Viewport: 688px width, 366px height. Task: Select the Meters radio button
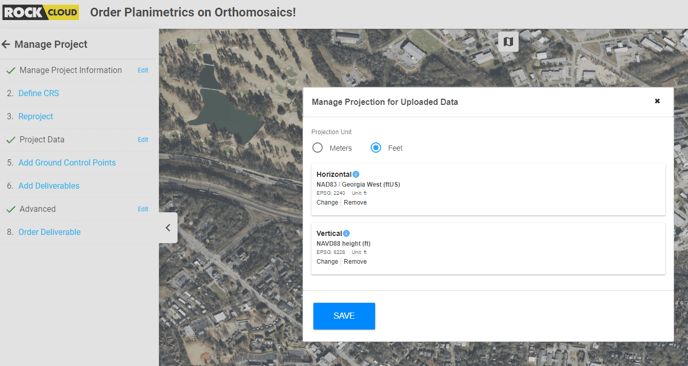point(317,148)
